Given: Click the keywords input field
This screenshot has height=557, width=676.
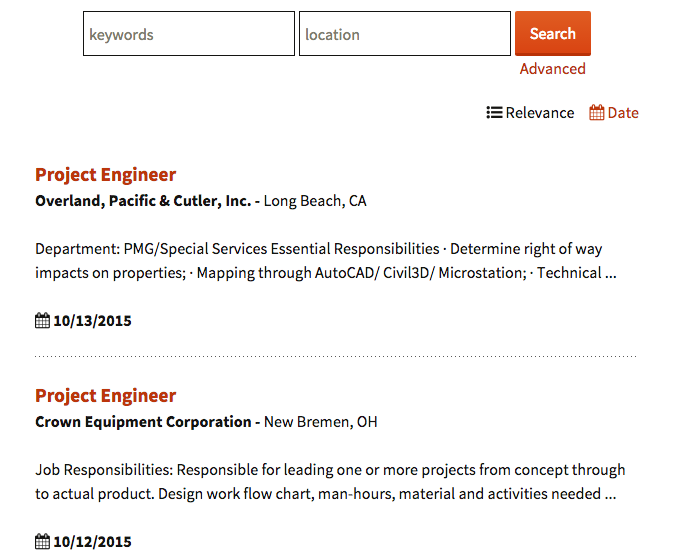Looking at the screenshot, I should (x=189, y=34).
